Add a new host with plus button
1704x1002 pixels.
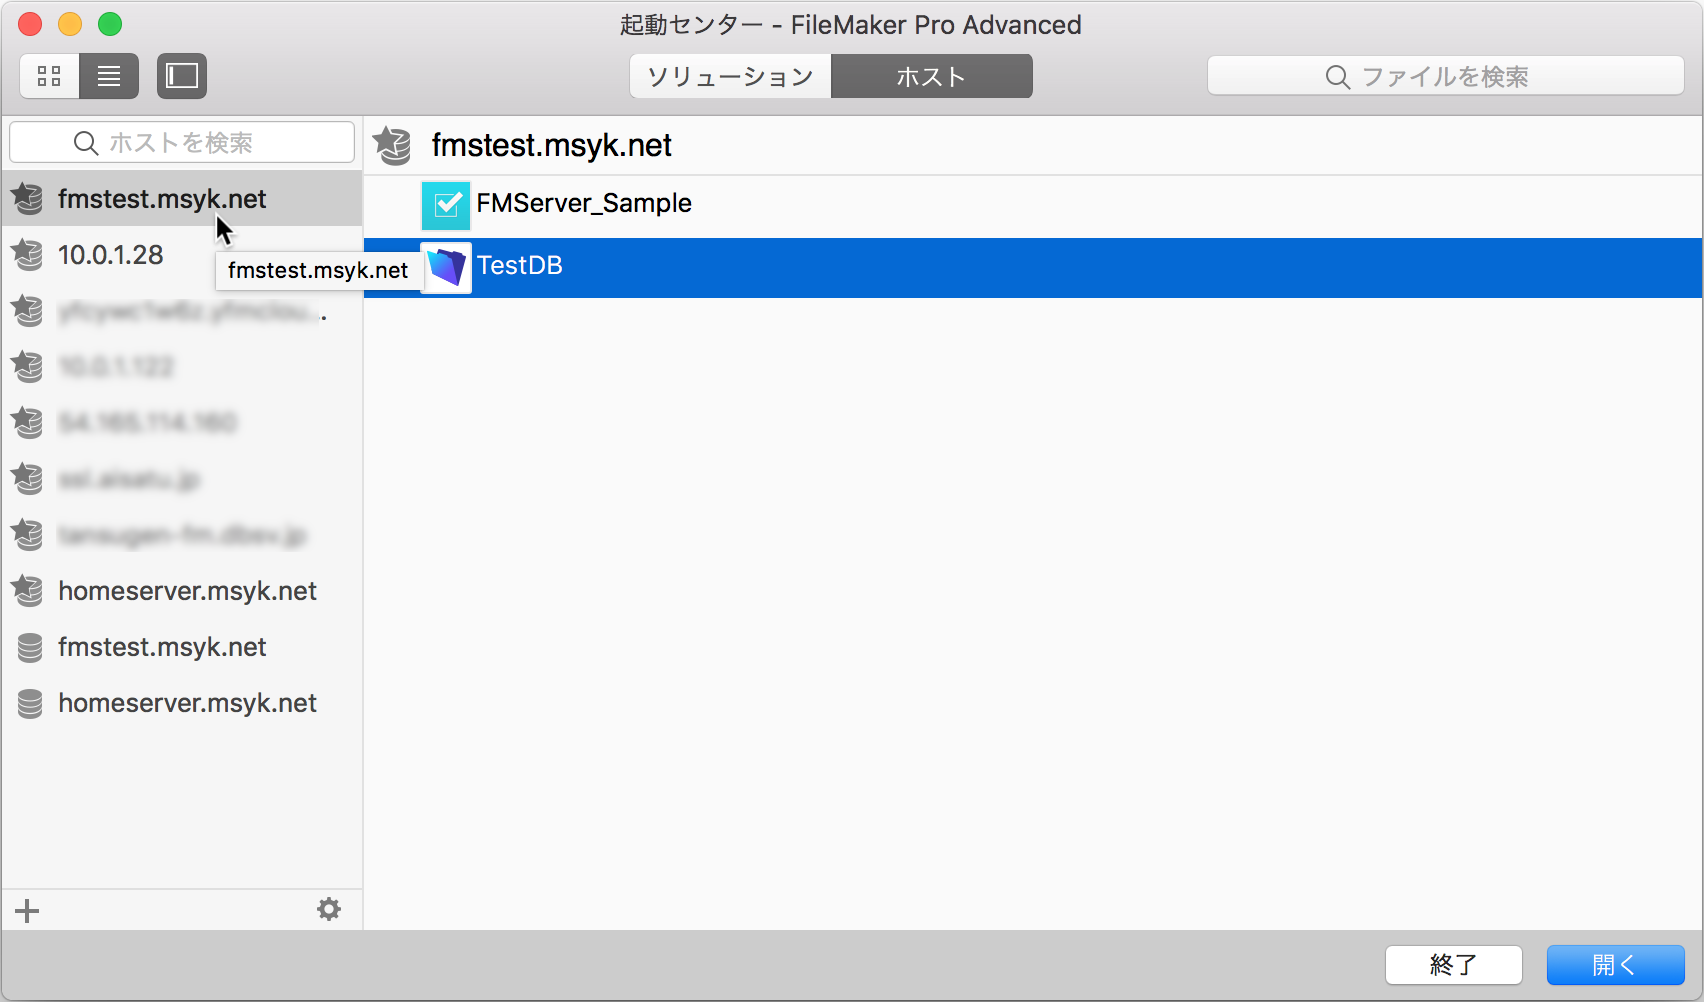click(x=28, y=910)
